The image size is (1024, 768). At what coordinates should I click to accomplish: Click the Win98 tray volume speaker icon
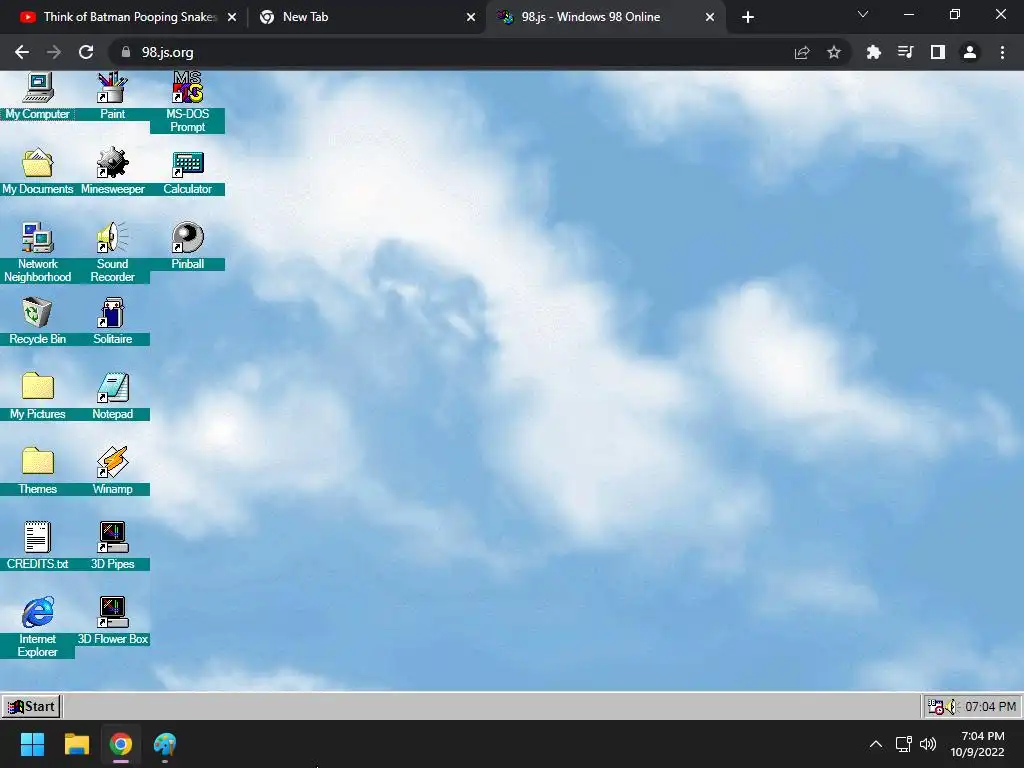click(952, 707)
